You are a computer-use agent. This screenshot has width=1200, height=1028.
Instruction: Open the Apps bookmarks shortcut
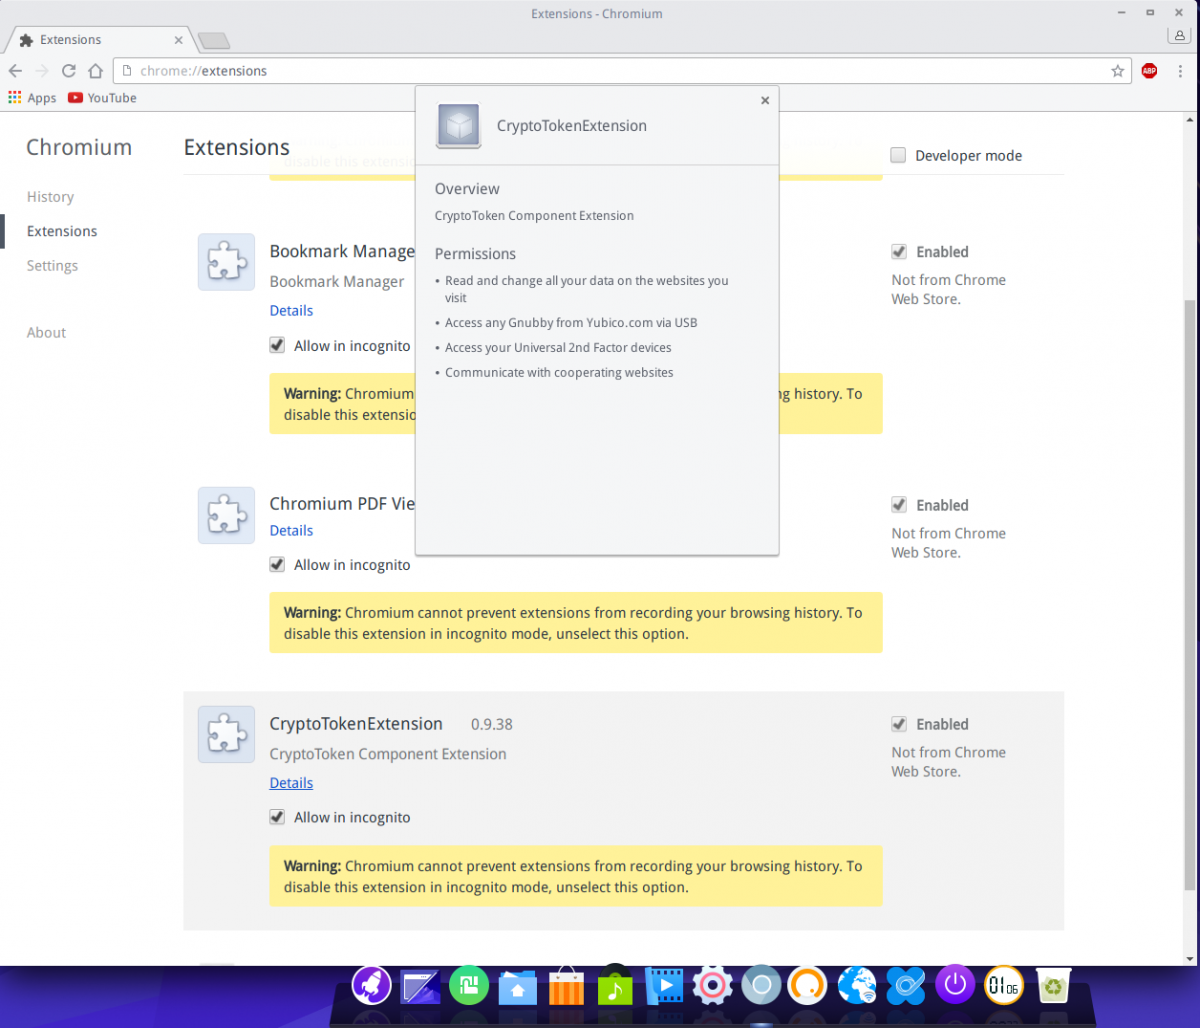pos(32,98)
